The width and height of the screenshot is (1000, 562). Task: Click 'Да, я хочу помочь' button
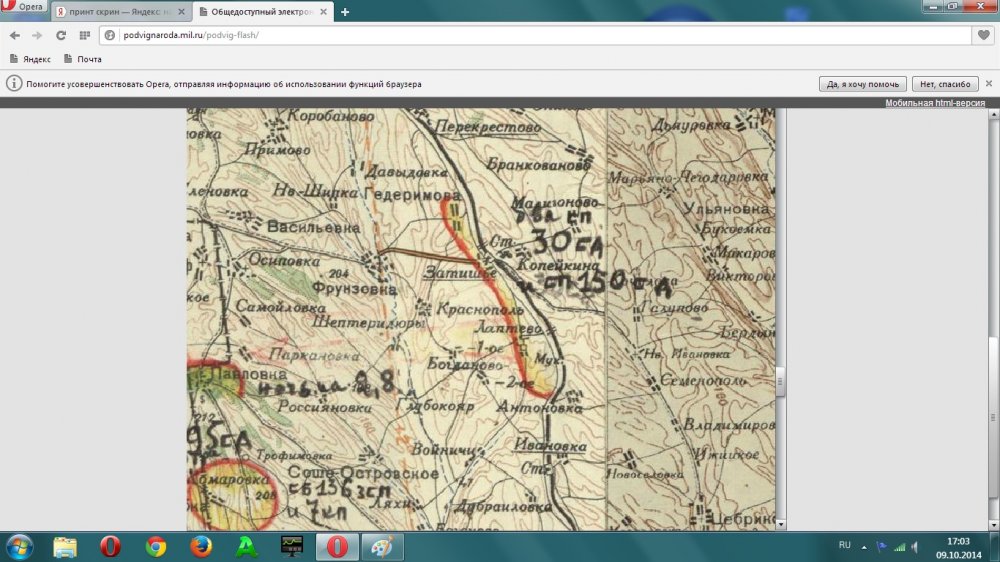click(x=862, y=84)
